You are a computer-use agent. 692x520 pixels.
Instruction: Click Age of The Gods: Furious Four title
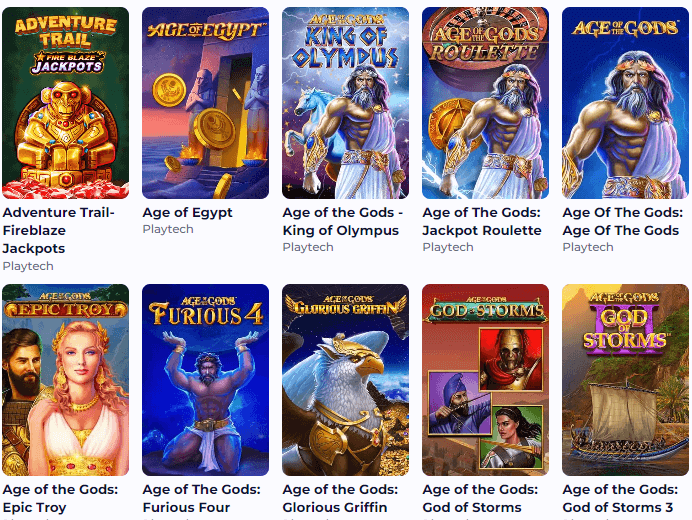pos(202,498)
